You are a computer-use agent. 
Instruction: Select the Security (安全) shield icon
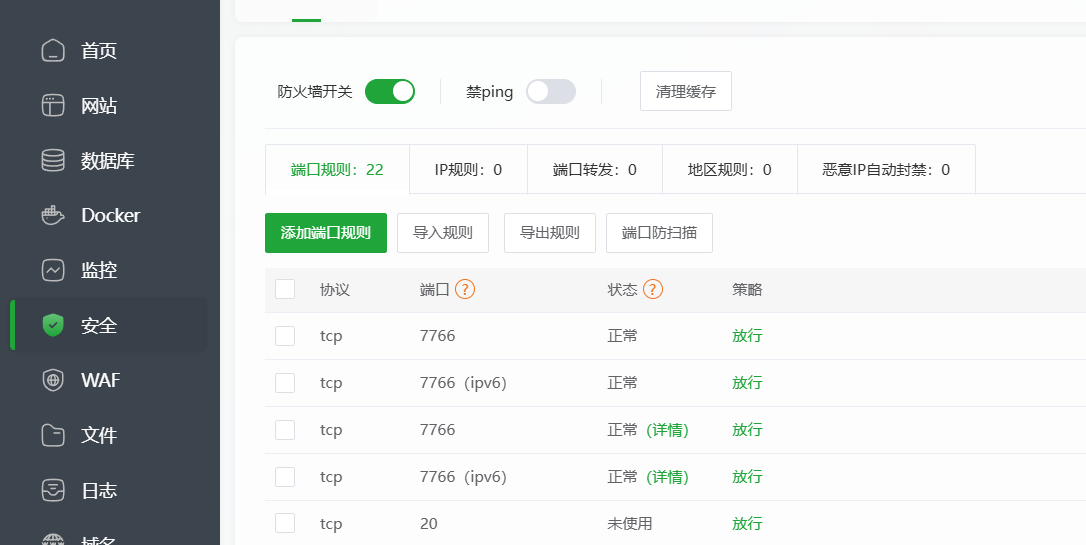[53, 325]
